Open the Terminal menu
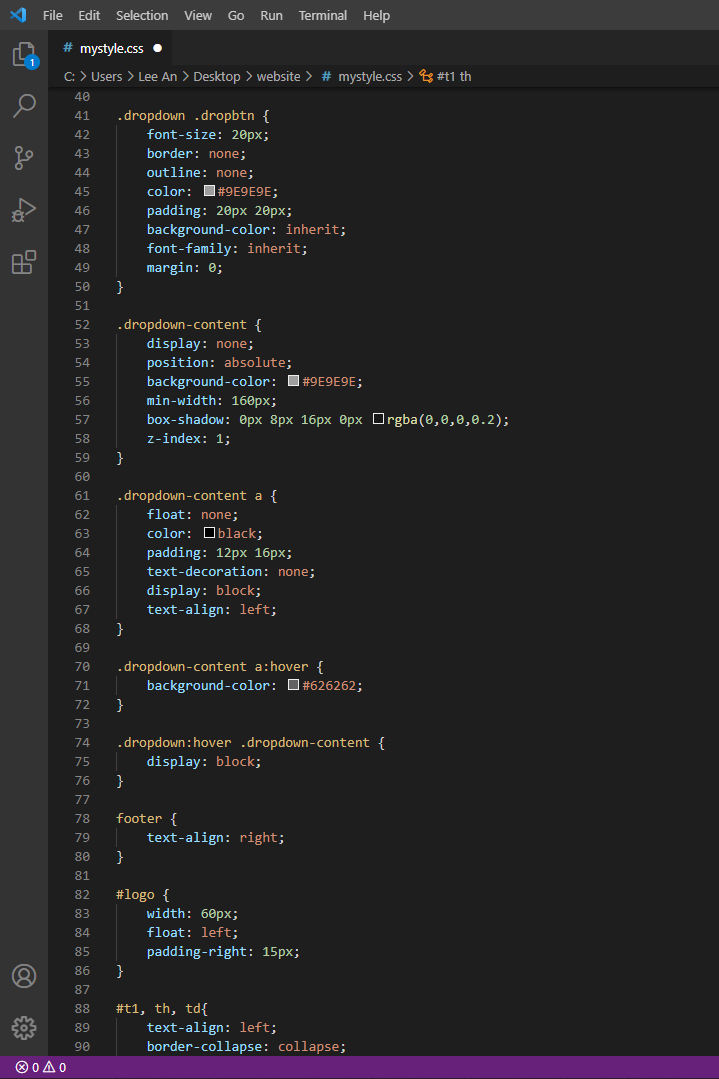The width and height of the screenshot is (719, 1079). (x=323, y=16)
